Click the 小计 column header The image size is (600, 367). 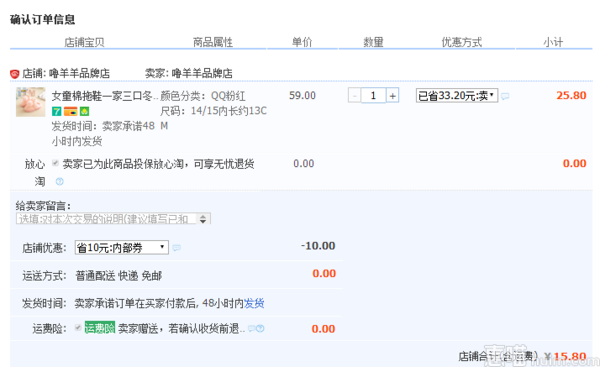(553, 42)
